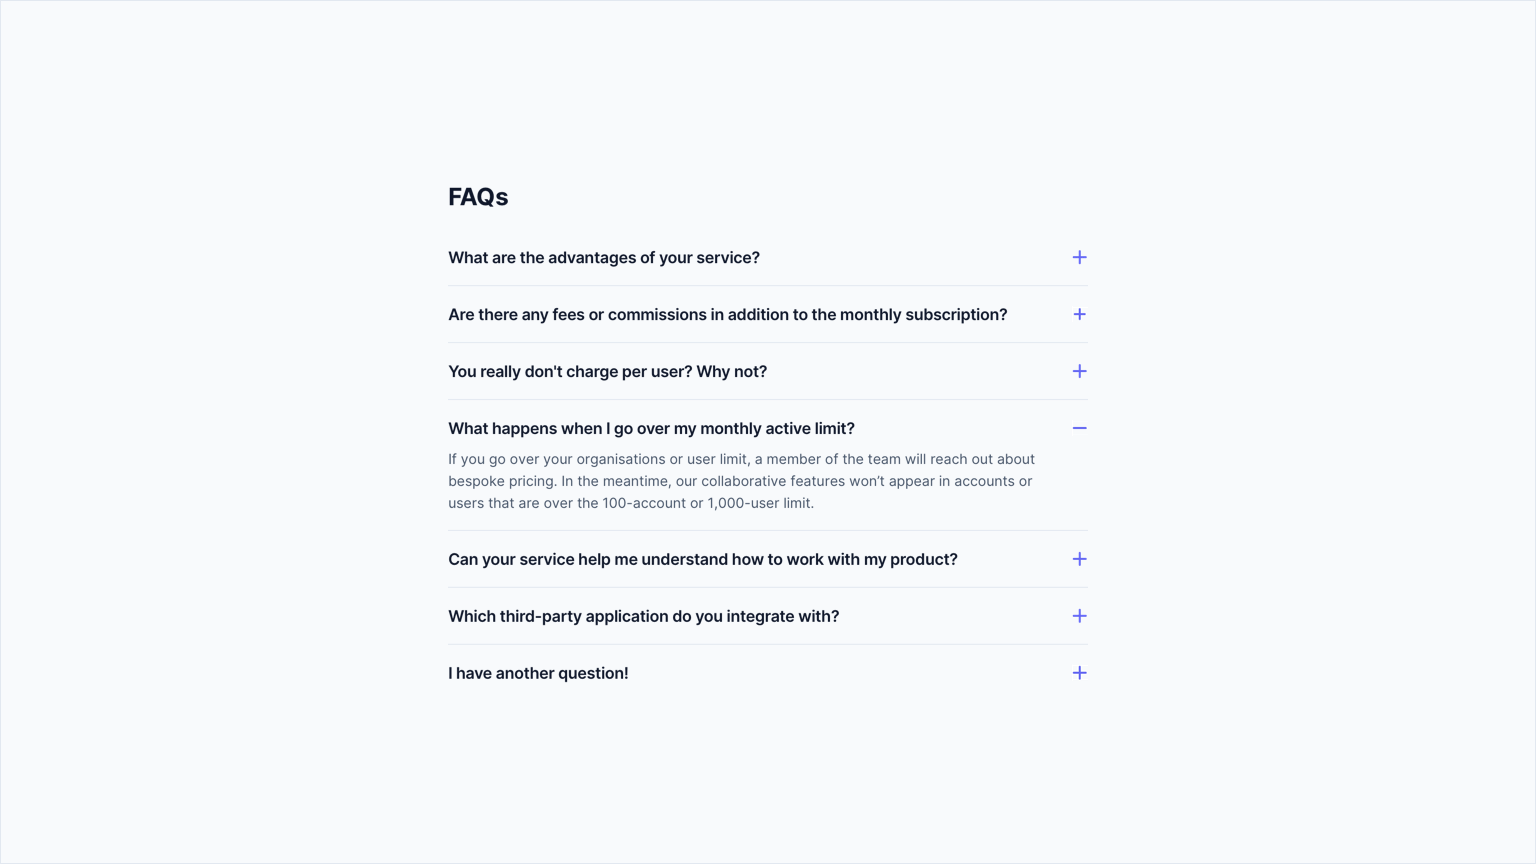
Task: Click plus icon beside understand my product question
Action: 1079,560
